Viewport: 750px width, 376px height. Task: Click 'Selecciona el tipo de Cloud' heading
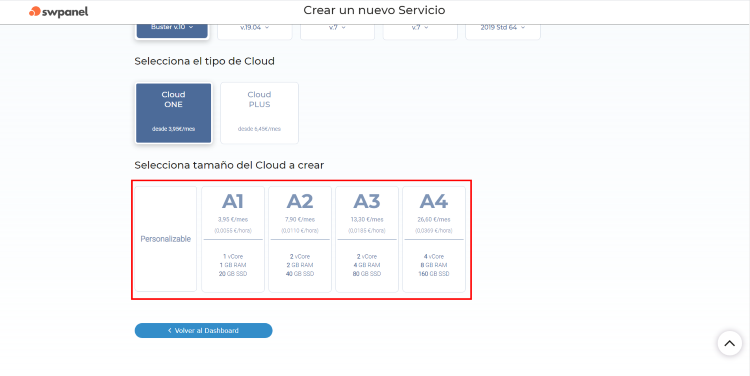pyautogui.click(x=204, y=61)
